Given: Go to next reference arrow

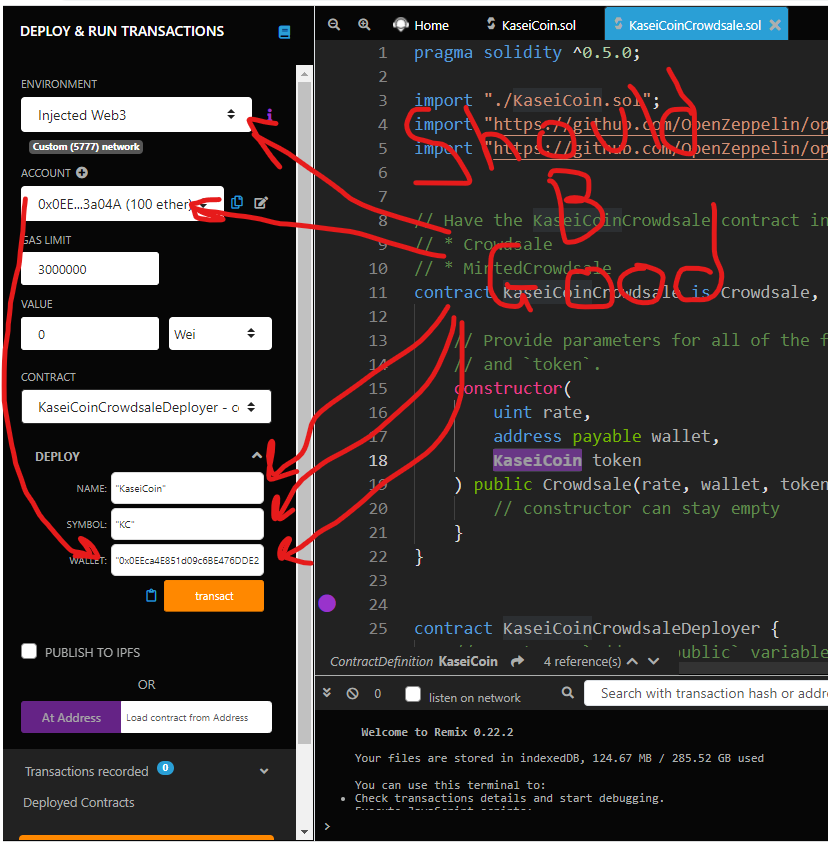Looking at the screenshot, I should coord(653,661).
